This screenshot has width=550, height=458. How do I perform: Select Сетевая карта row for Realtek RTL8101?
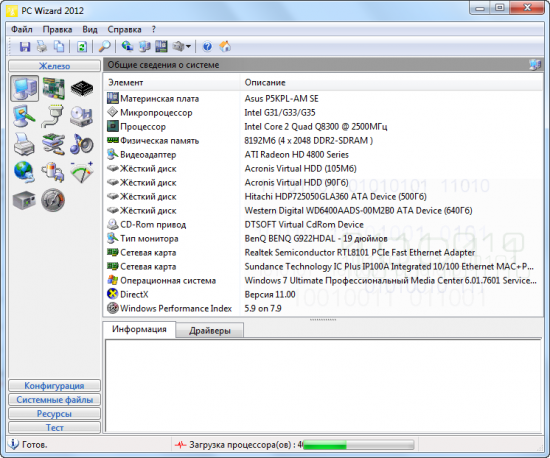click(323, 253)
